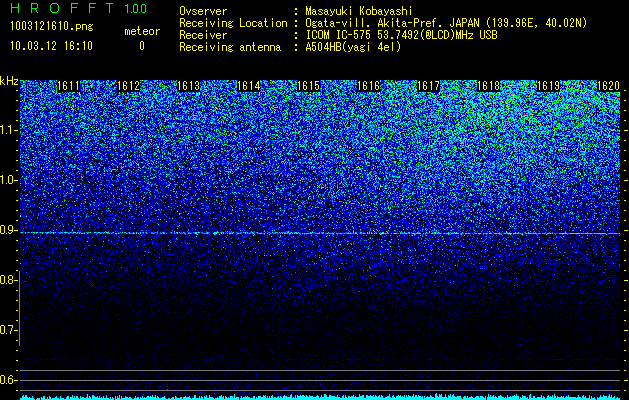Click the Receiver field label

coord(203,35)
